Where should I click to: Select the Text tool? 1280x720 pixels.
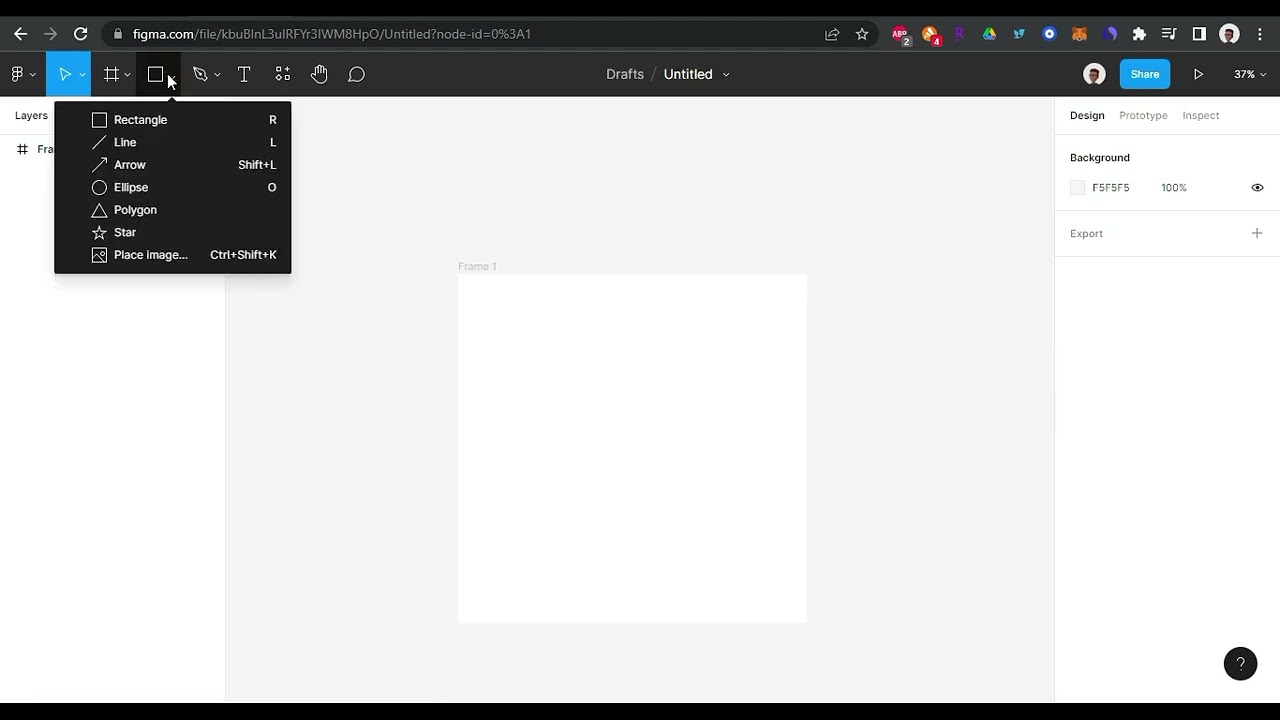[x=243, y=74]
